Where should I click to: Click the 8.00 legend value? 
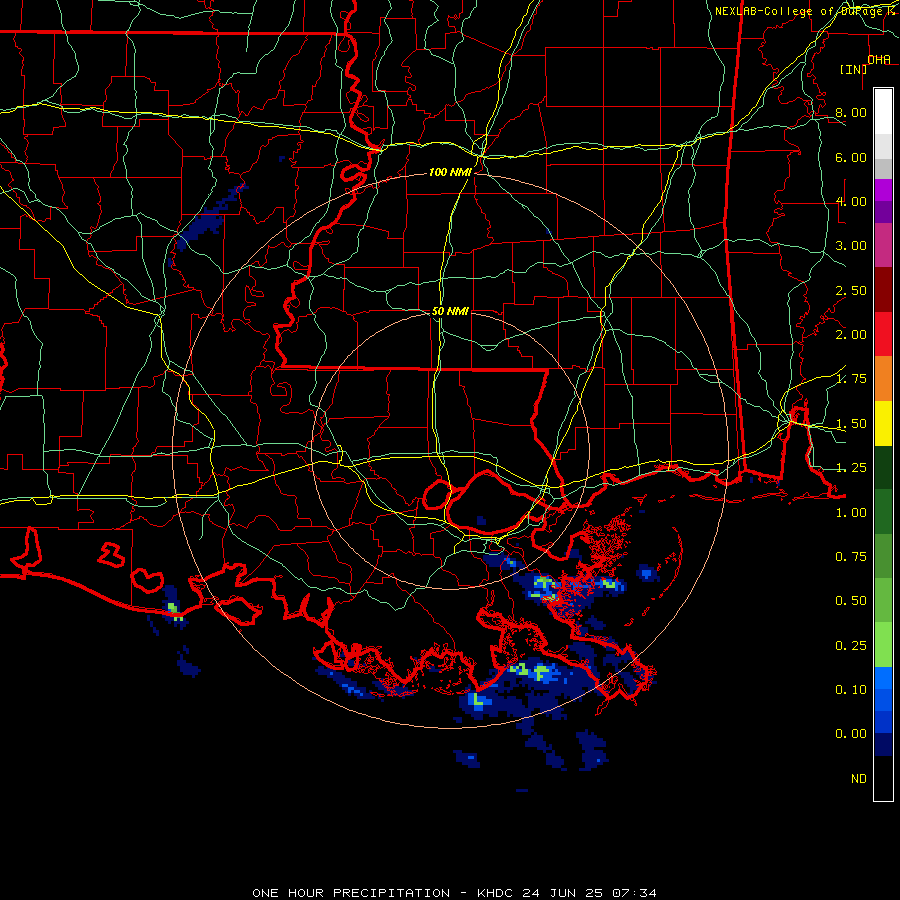tap(851, 112)
